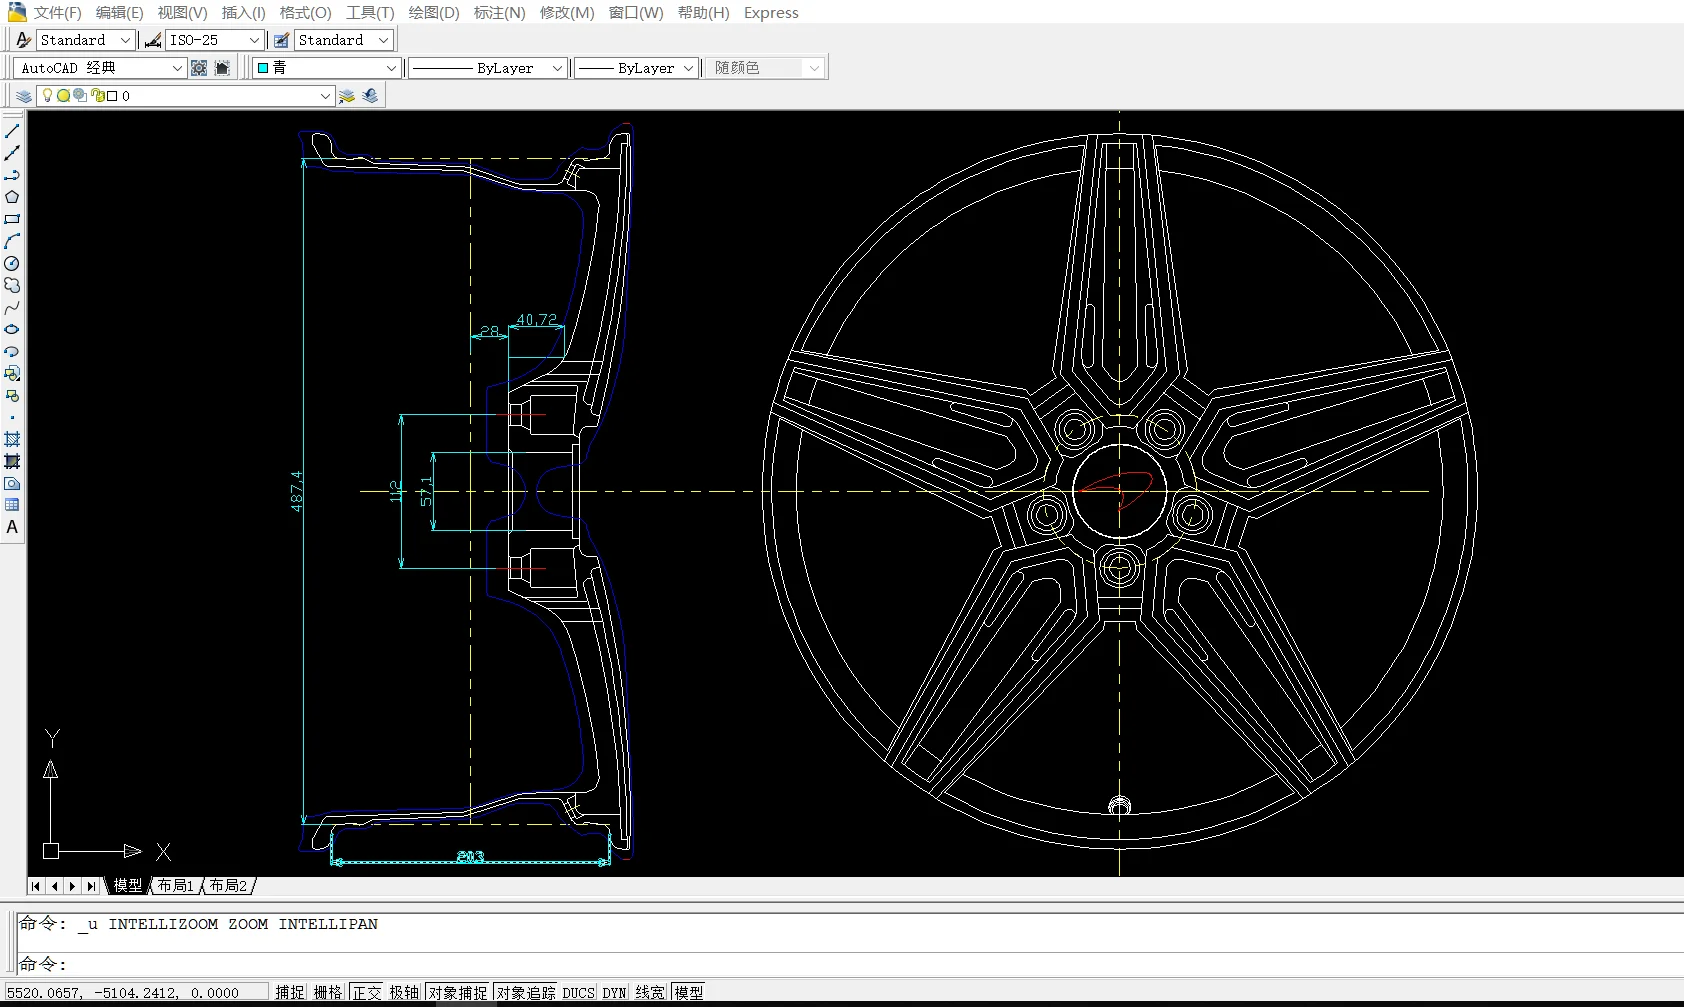1684x1007 pixels.
Task: Switch to the 布局1 layout tab
Action: (x=176, y=886)
